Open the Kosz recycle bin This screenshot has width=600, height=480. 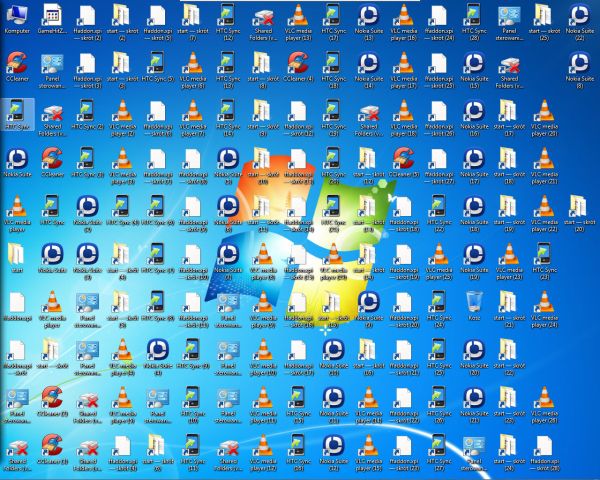pos(475,306)
